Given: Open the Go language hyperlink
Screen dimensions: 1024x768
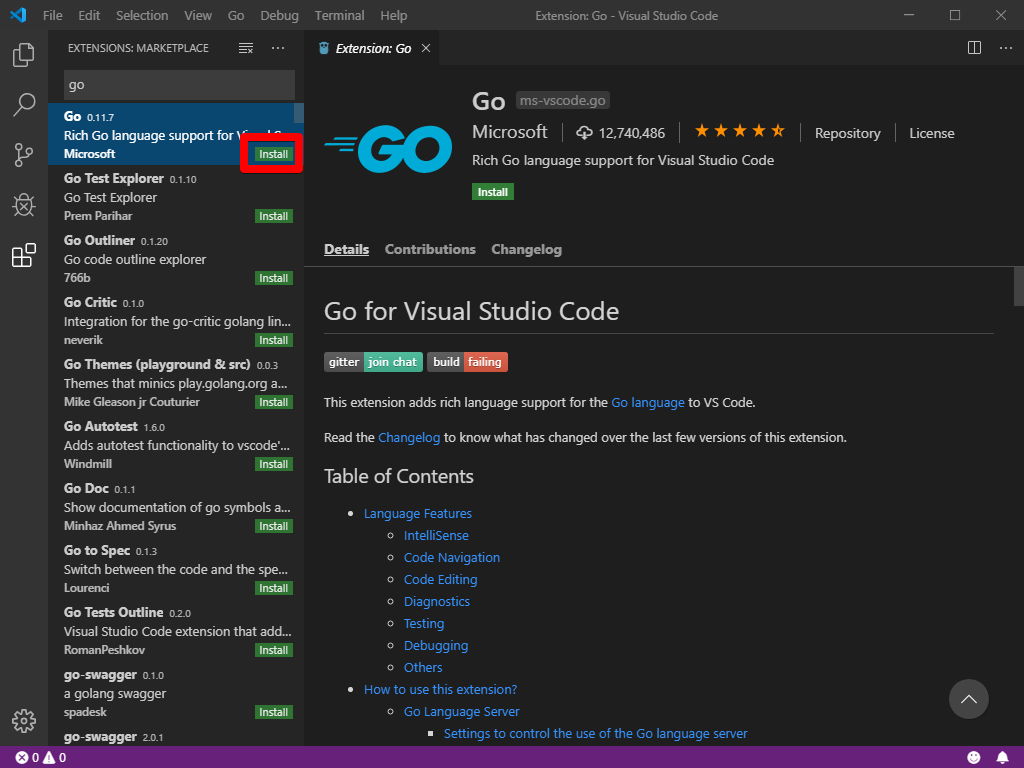Looking at the screenshot, I should tap(647, 402).
